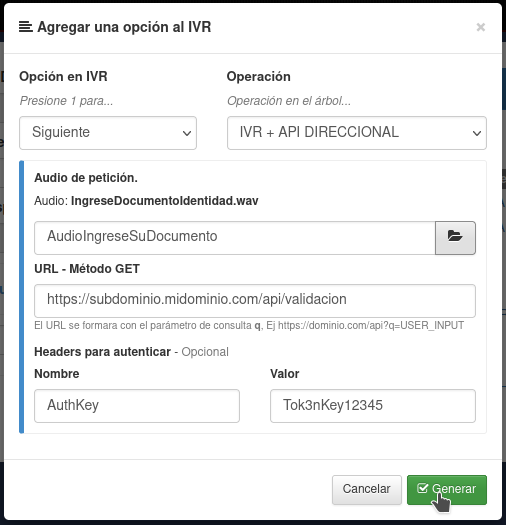Click the checkmark icon on Generar
This screenshot has height=525, width=506.
point(422,488)
